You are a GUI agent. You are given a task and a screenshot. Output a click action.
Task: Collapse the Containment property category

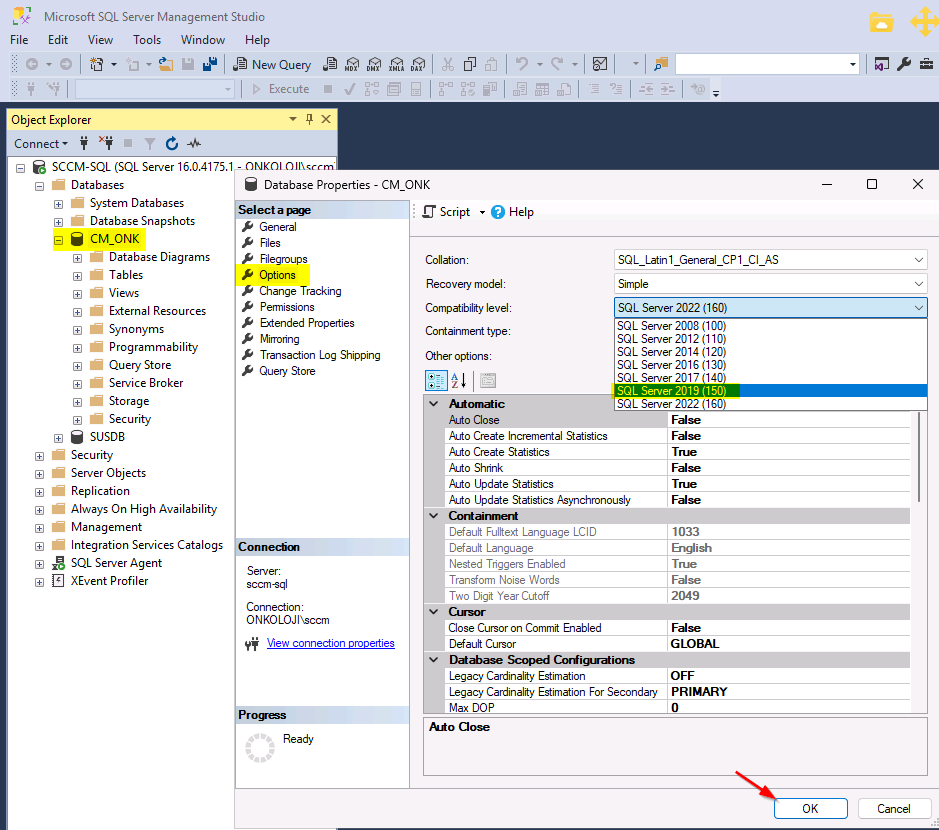[x=434, y=516]
